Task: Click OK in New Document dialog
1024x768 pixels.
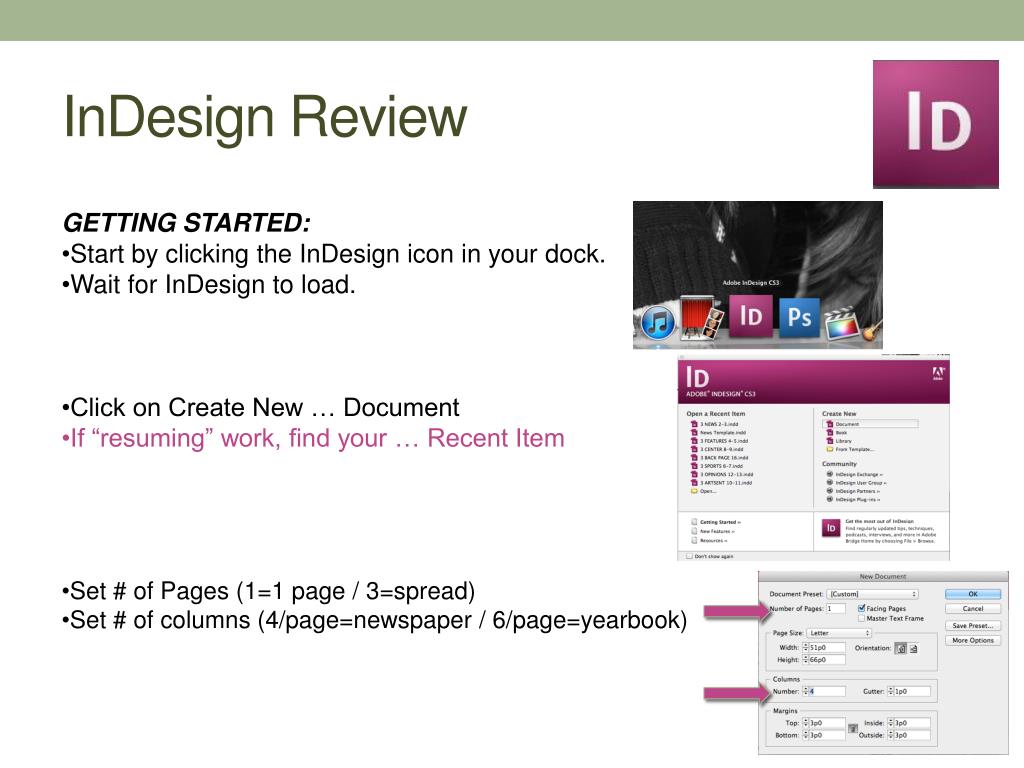Action: click(973, 594)
